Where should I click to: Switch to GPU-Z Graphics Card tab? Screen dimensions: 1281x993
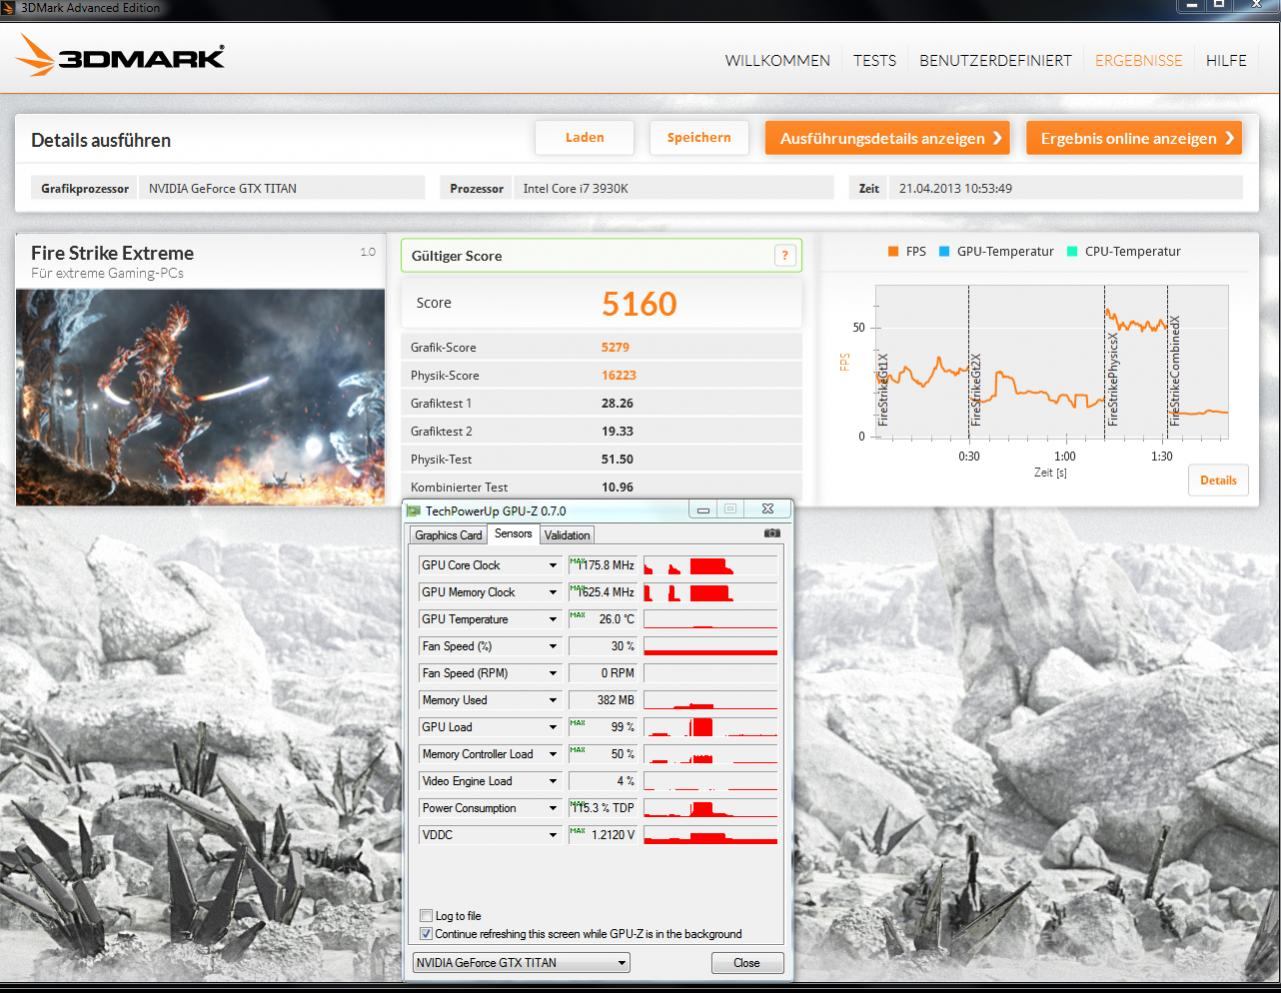coord(448,535)
